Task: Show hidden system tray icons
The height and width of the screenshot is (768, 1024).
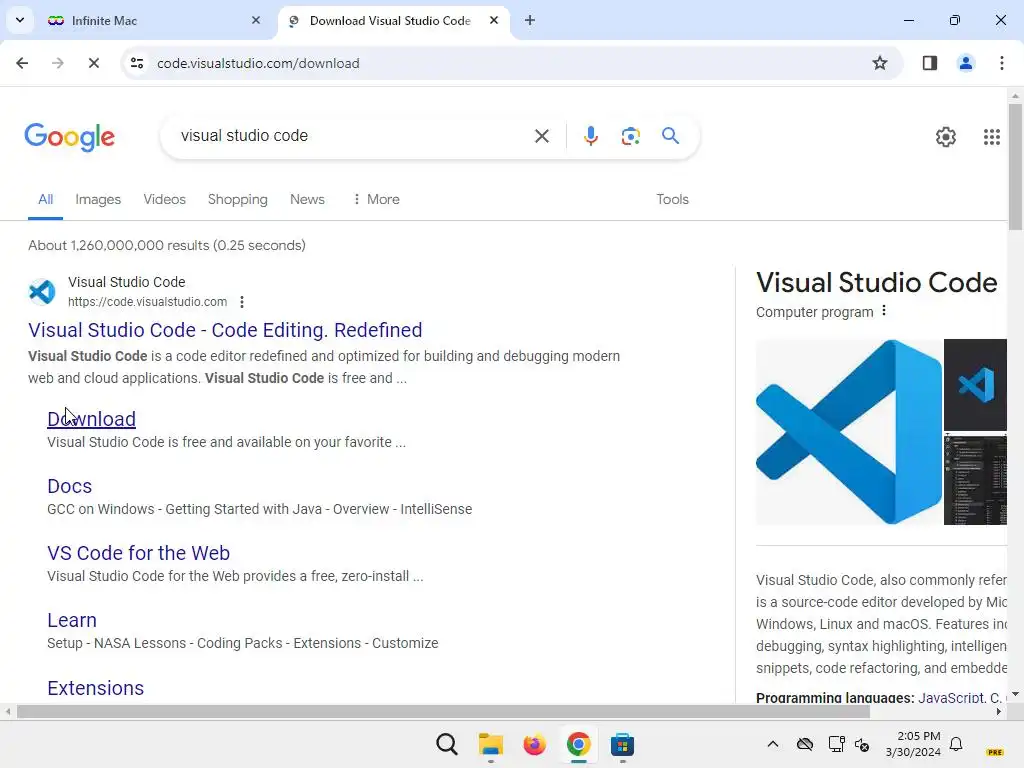Action: pos(773,744)
